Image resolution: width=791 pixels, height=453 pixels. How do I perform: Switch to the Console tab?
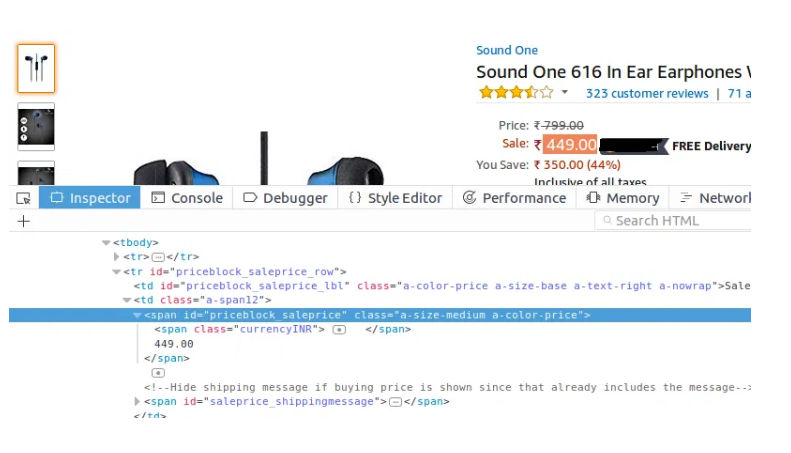(x=187, y=198)
